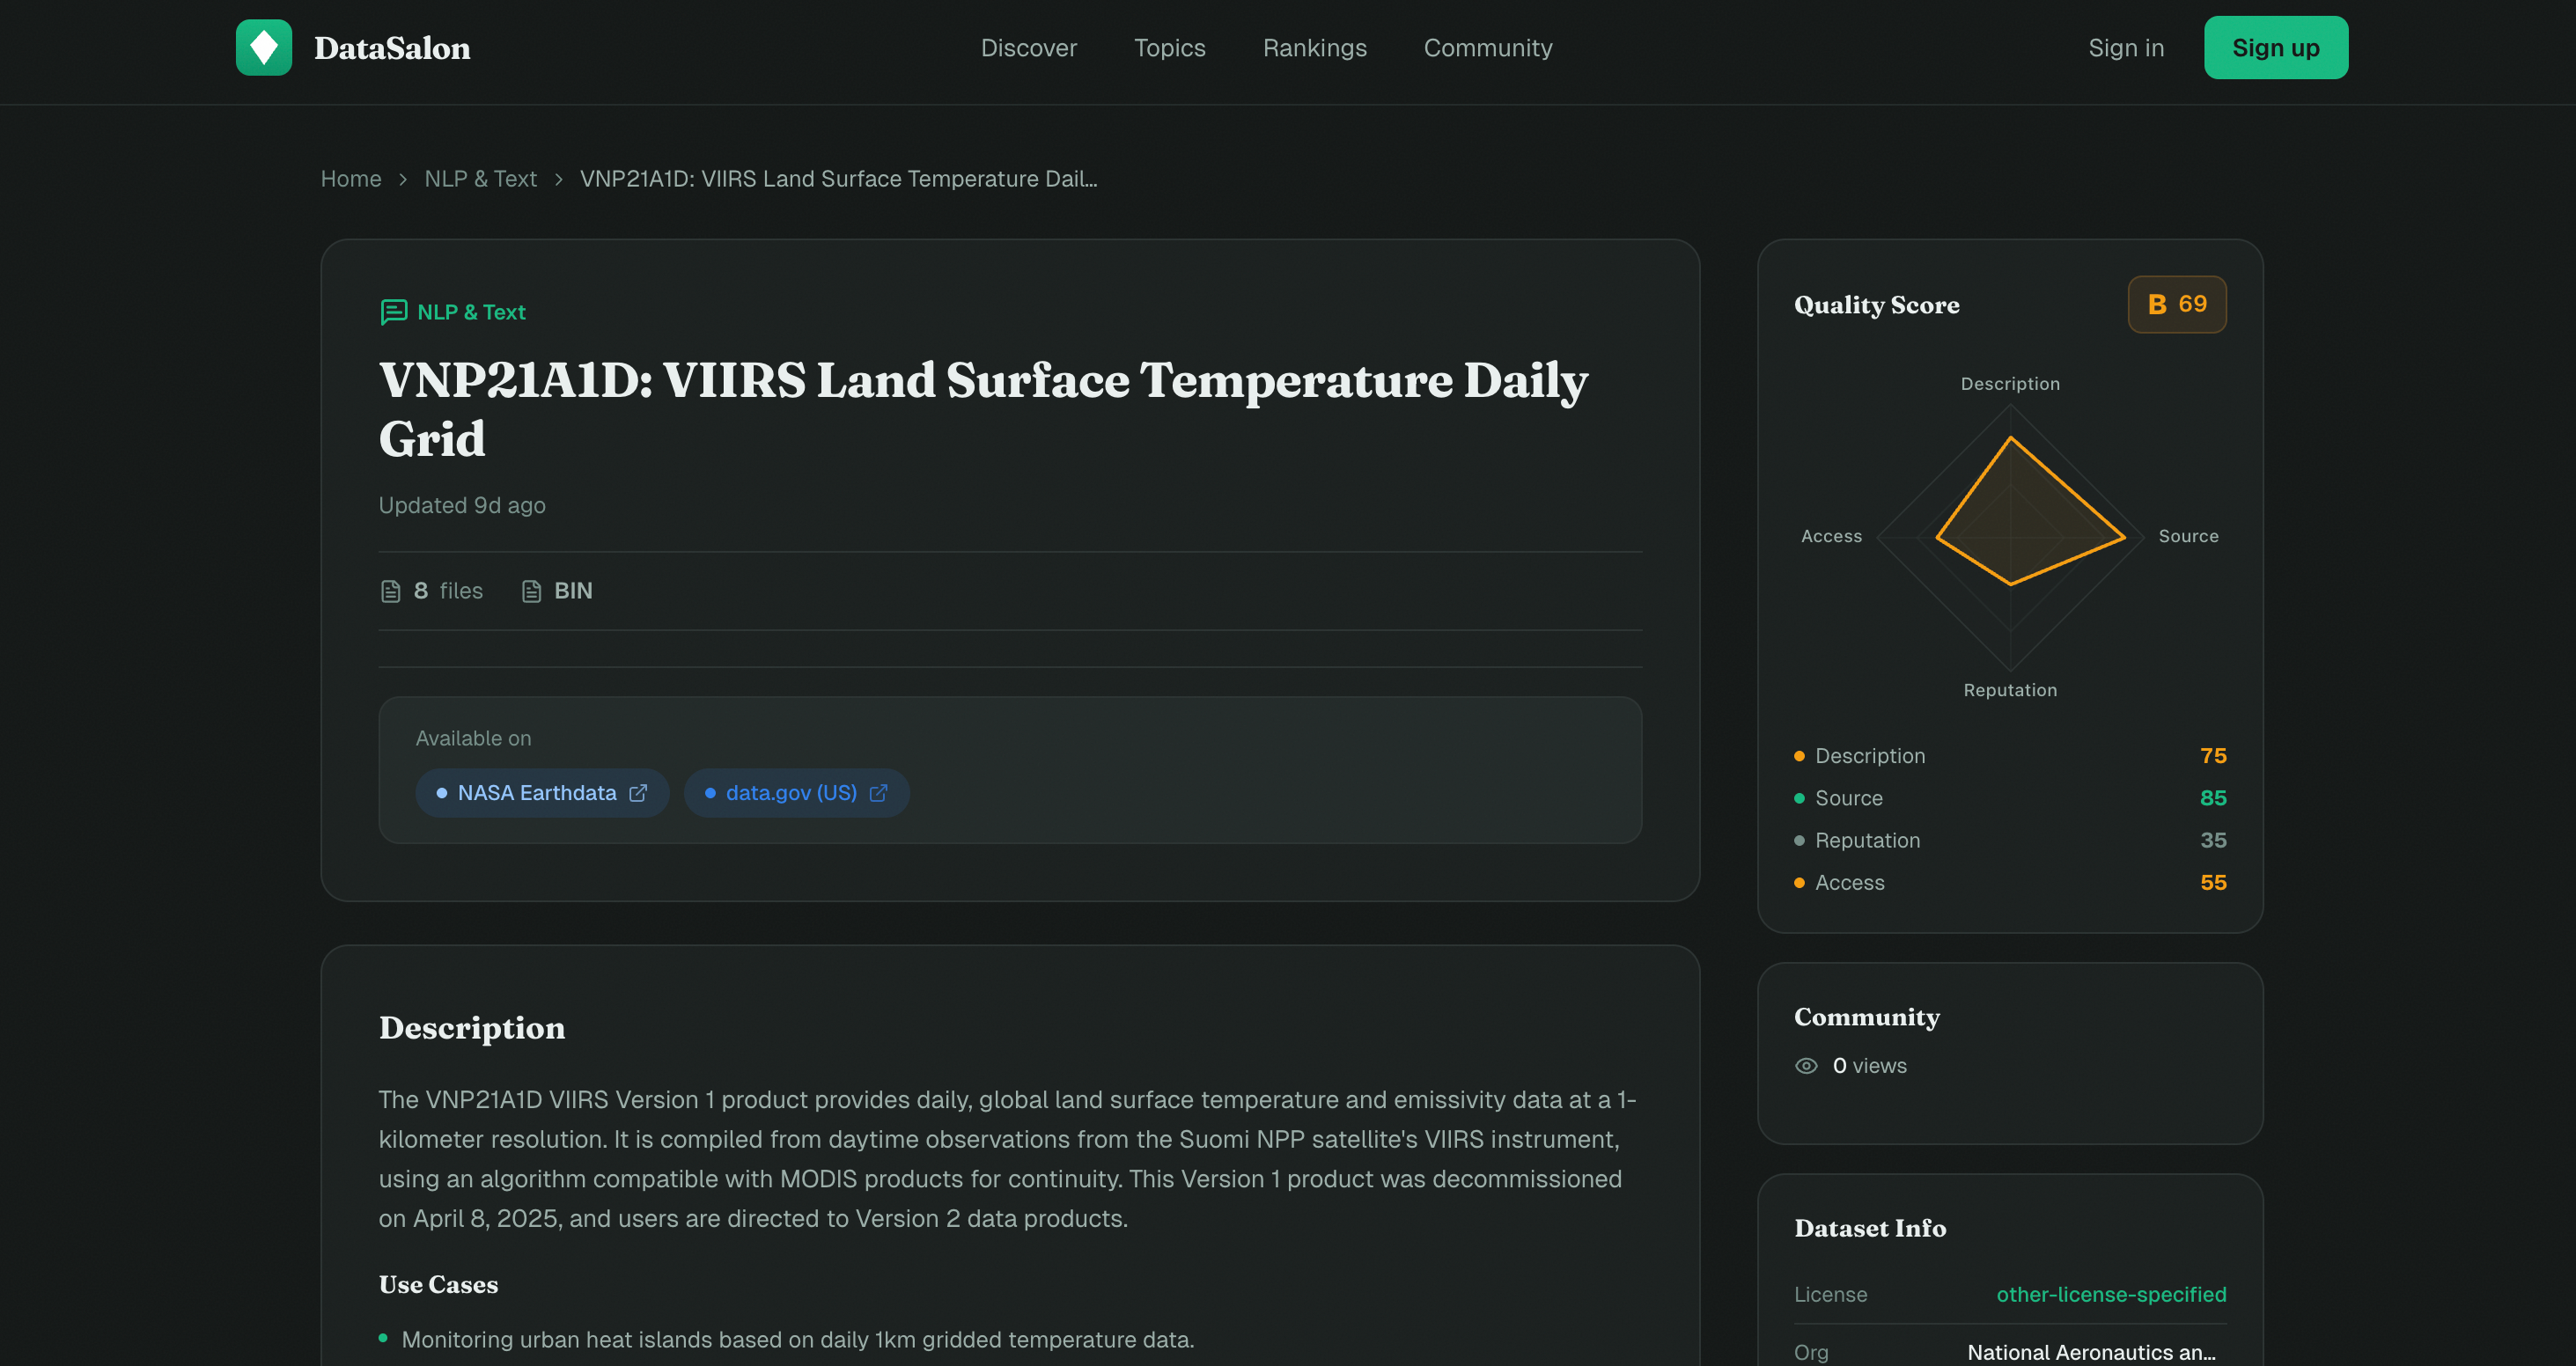Click the breadcrumb chevron after NLP & Text

pyautogui.click(x=559, y=179)
